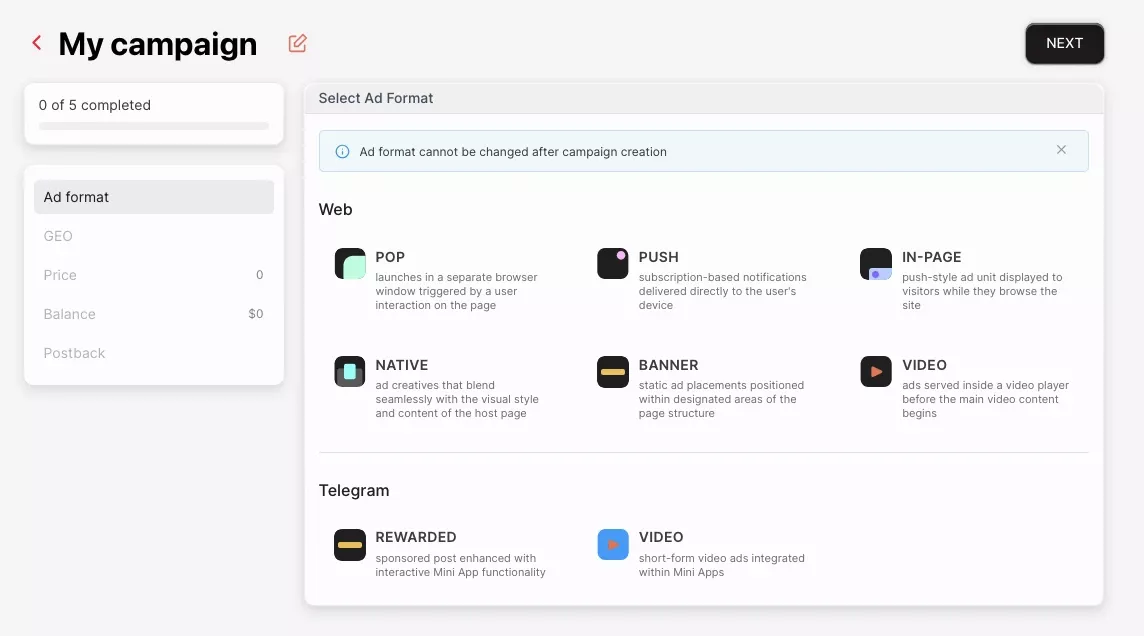Screen dimensions: 1144x636
Task: Click the red back arrow
Action: pos(36,43)
